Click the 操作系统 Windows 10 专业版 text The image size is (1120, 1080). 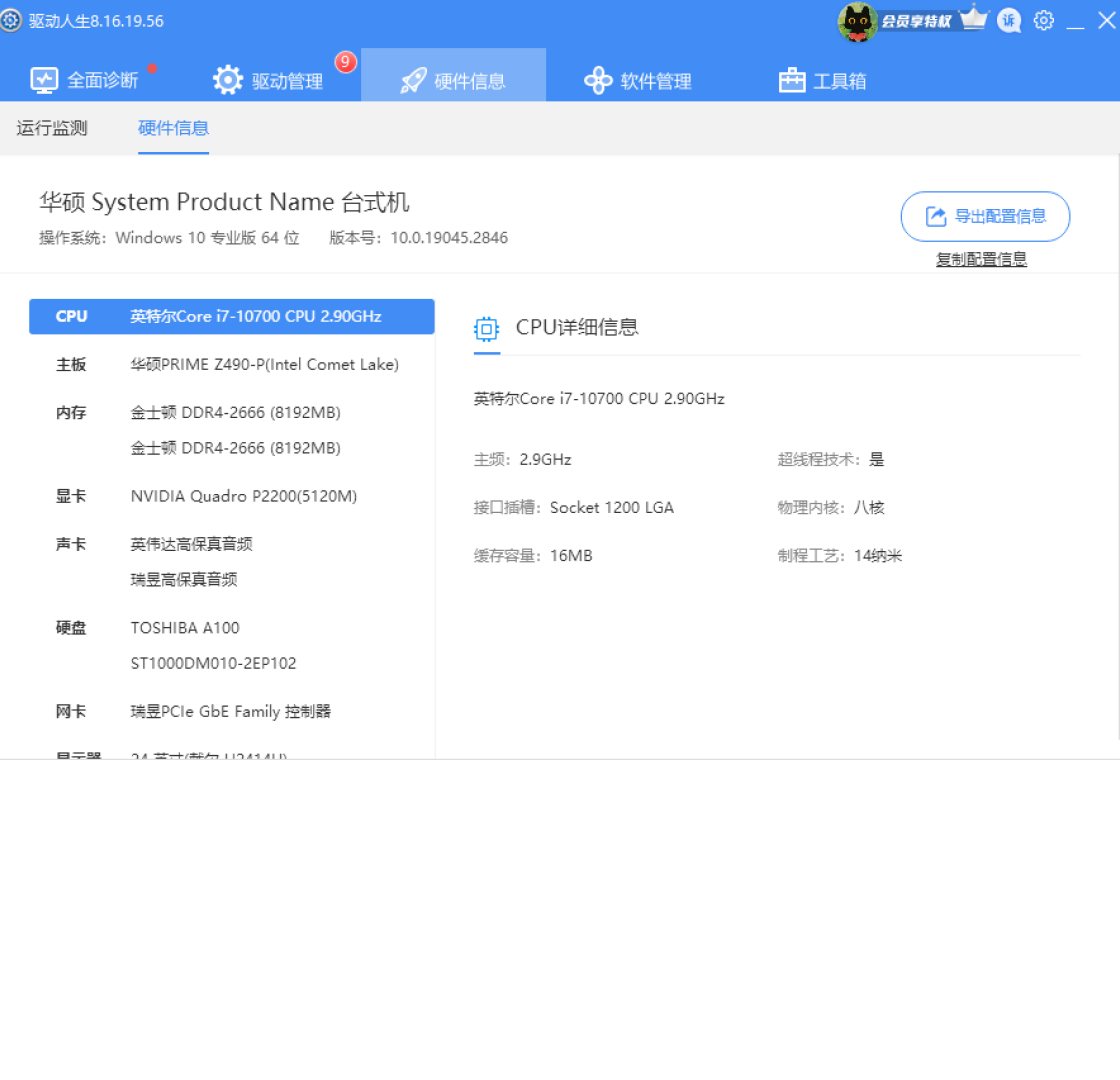point(169,238)
